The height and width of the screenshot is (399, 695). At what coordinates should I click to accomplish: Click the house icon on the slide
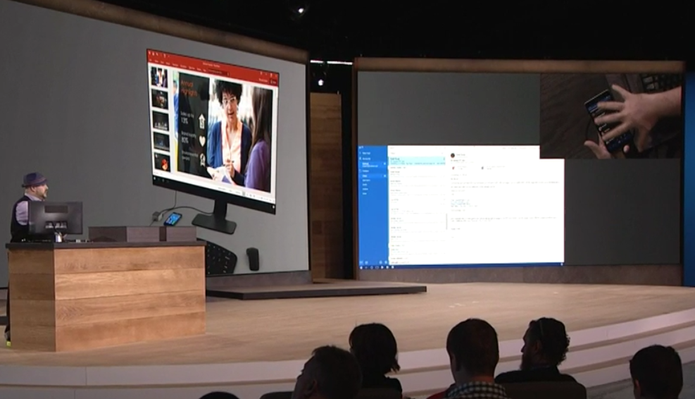point(202,121)
